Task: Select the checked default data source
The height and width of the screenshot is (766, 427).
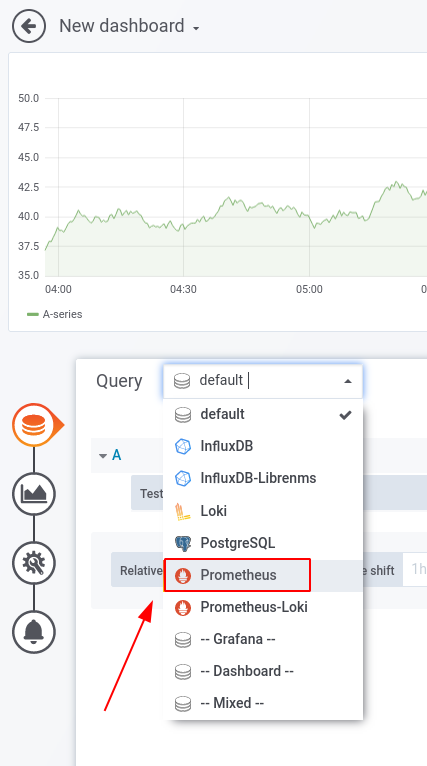Action: pyautogui.click(x=263, y=414)
